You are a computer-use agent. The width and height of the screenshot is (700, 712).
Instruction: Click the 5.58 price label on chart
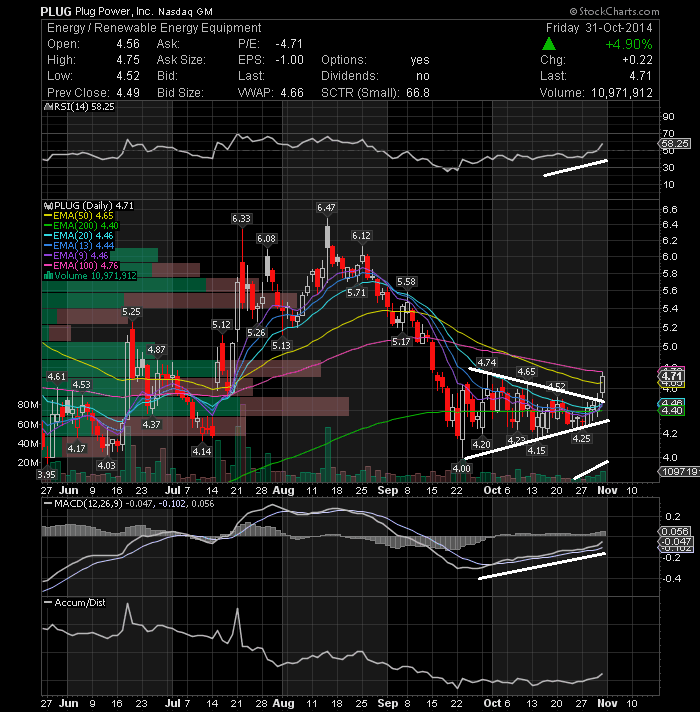point(406,282)
